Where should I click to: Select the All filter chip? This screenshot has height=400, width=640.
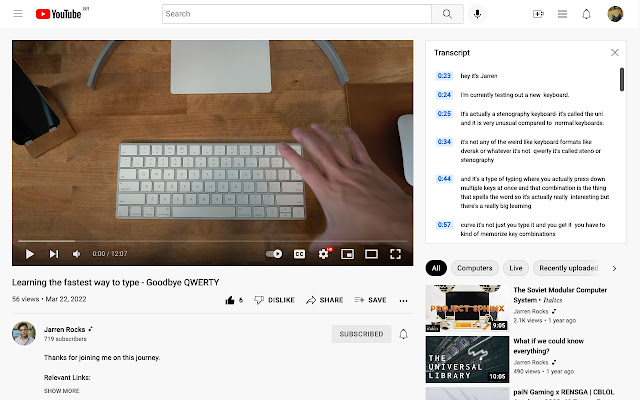436,268
